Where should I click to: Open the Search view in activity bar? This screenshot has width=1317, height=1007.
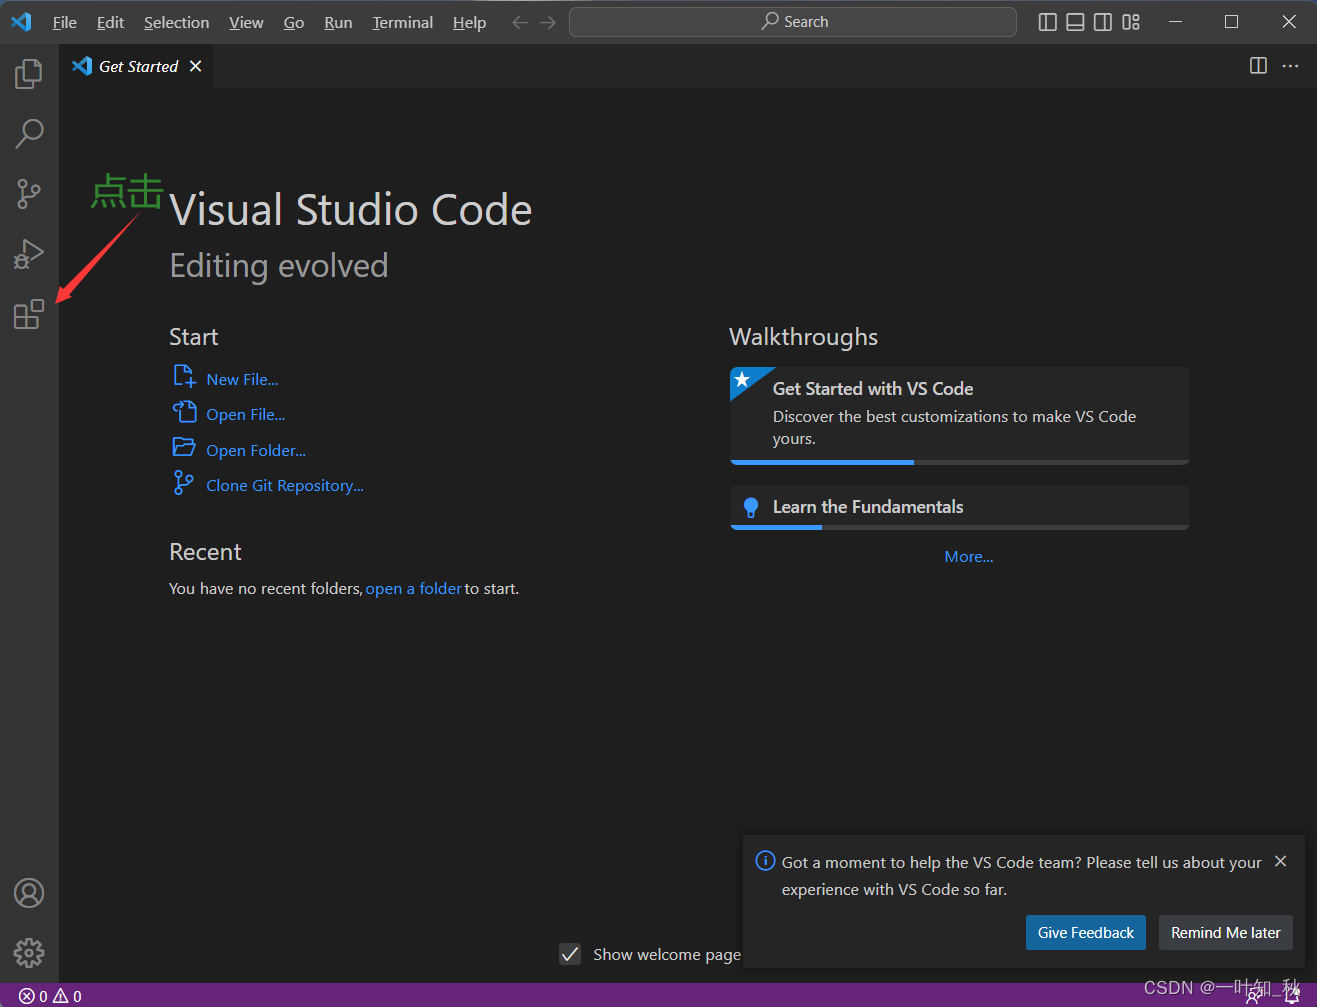29,133
